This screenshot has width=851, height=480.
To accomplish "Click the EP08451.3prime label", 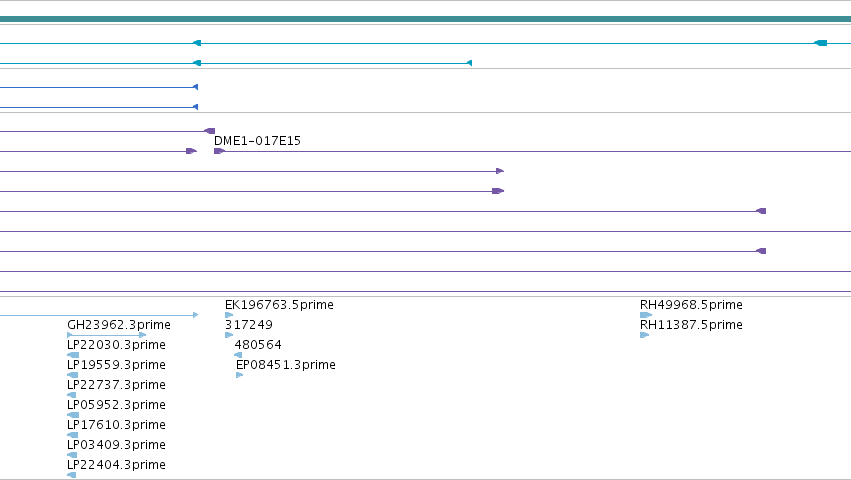I will pyautogui.click(x=285, y=365).
